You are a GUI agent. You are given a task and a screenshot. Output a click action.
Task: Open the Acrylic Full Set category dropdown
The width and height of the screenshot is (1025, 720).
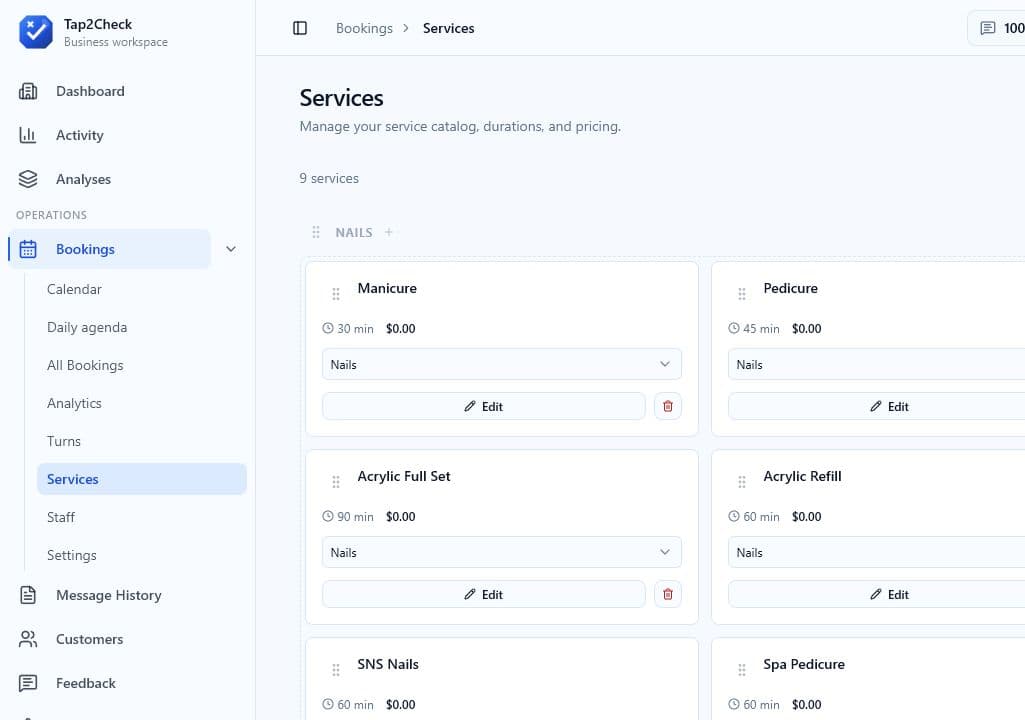click(x=501, y=552)
